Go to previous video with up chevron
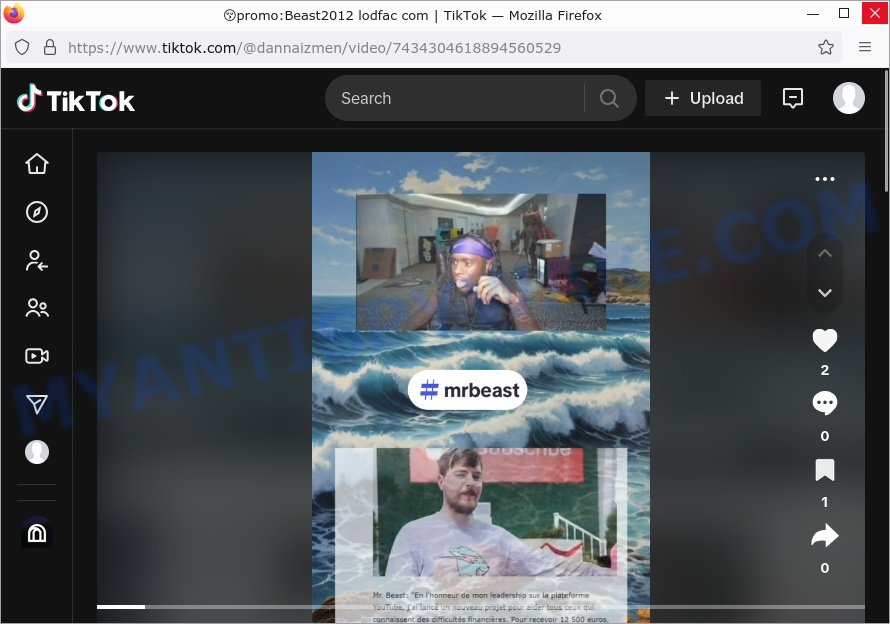 [825, 253]
